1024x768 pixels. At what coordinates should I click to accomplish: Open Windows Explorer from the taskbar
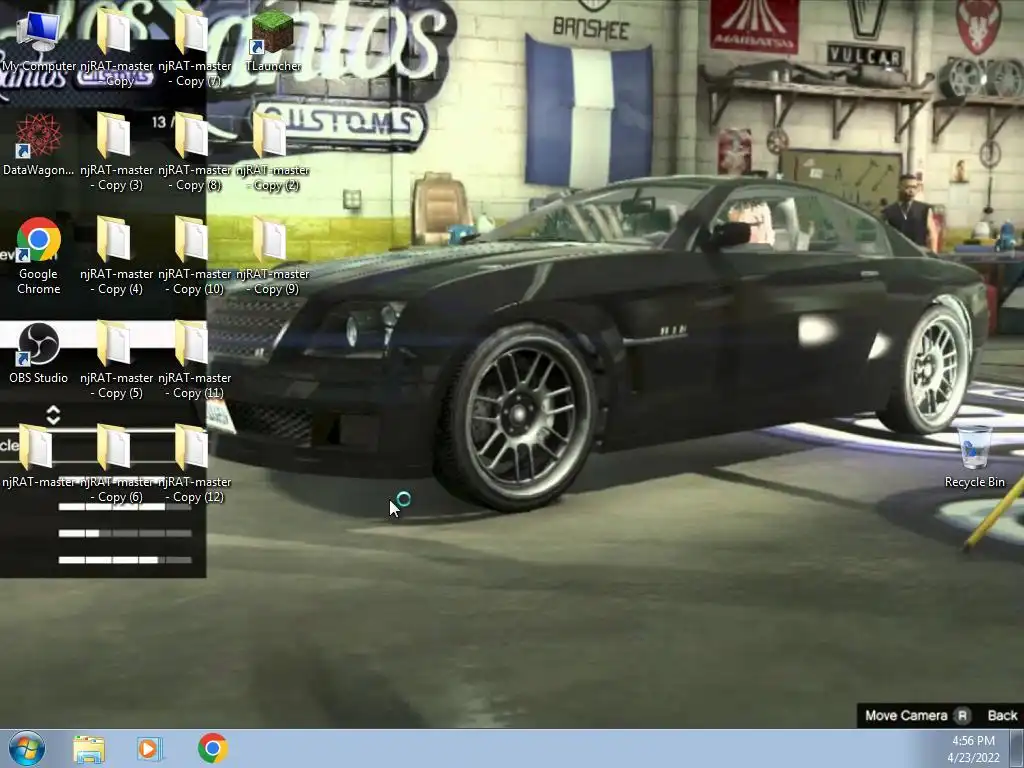point(89,748)
